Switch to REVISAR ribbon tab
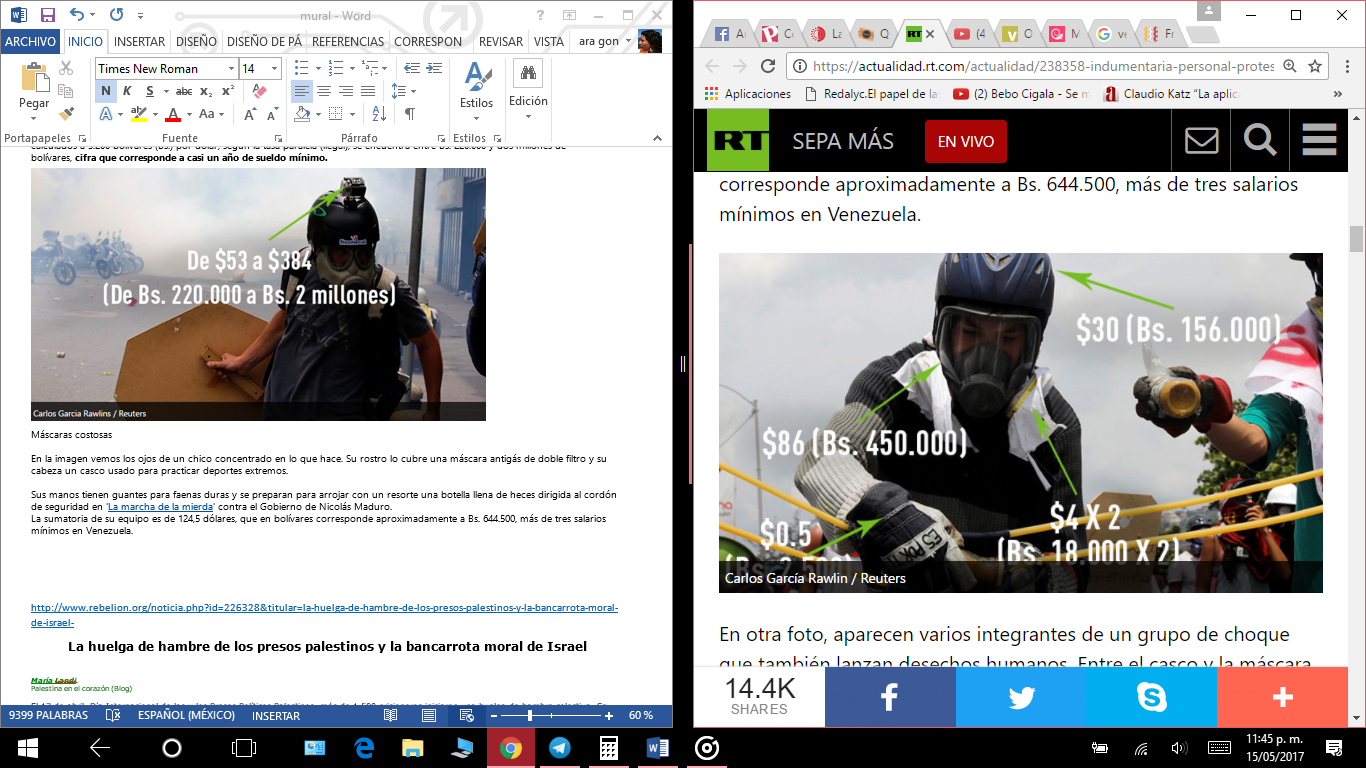Viewport: 1366px width, 768px height. pos(500,41)
